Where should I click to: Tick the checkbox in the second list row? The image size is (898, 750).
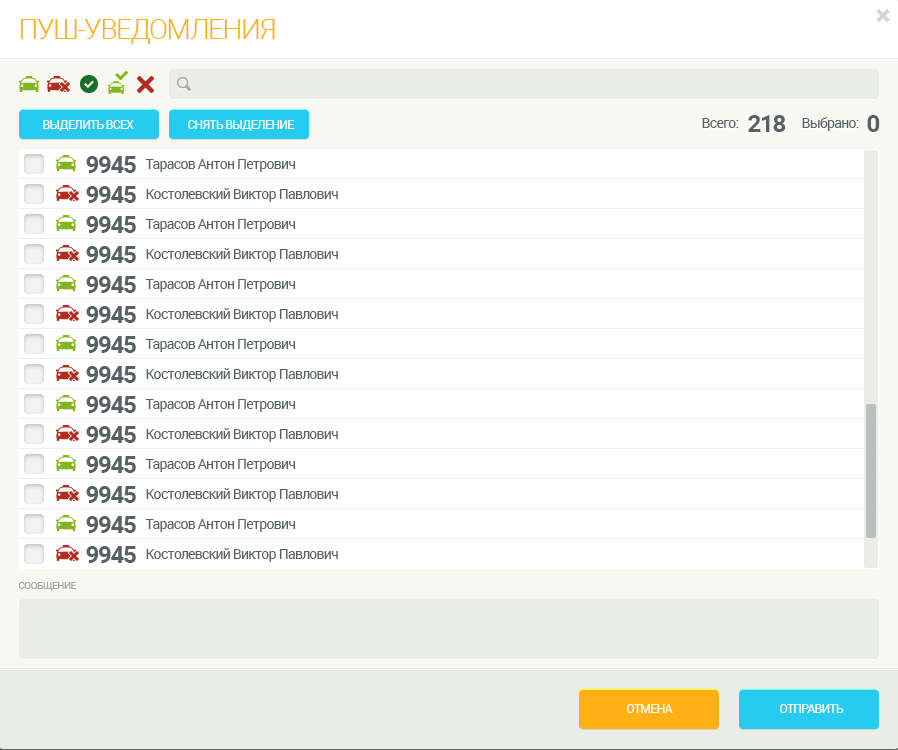point(34,194)
